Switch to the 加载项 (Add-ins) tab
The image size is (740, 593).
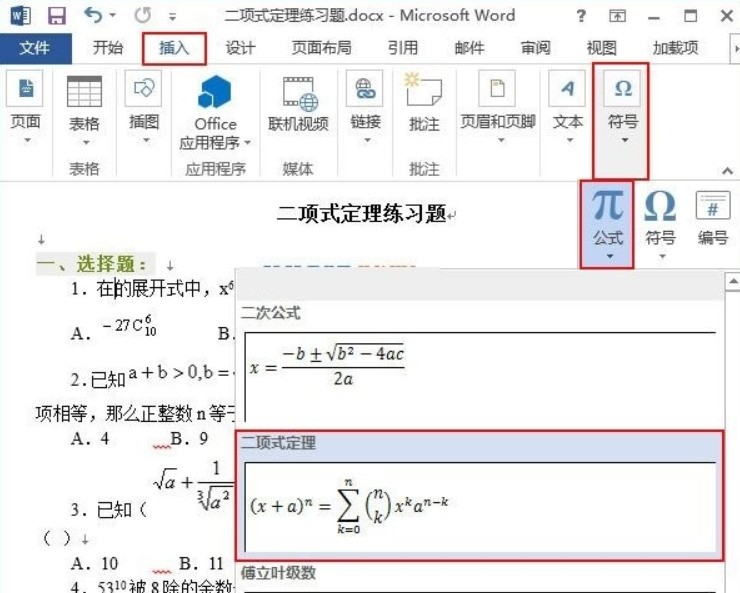(675, 48)
